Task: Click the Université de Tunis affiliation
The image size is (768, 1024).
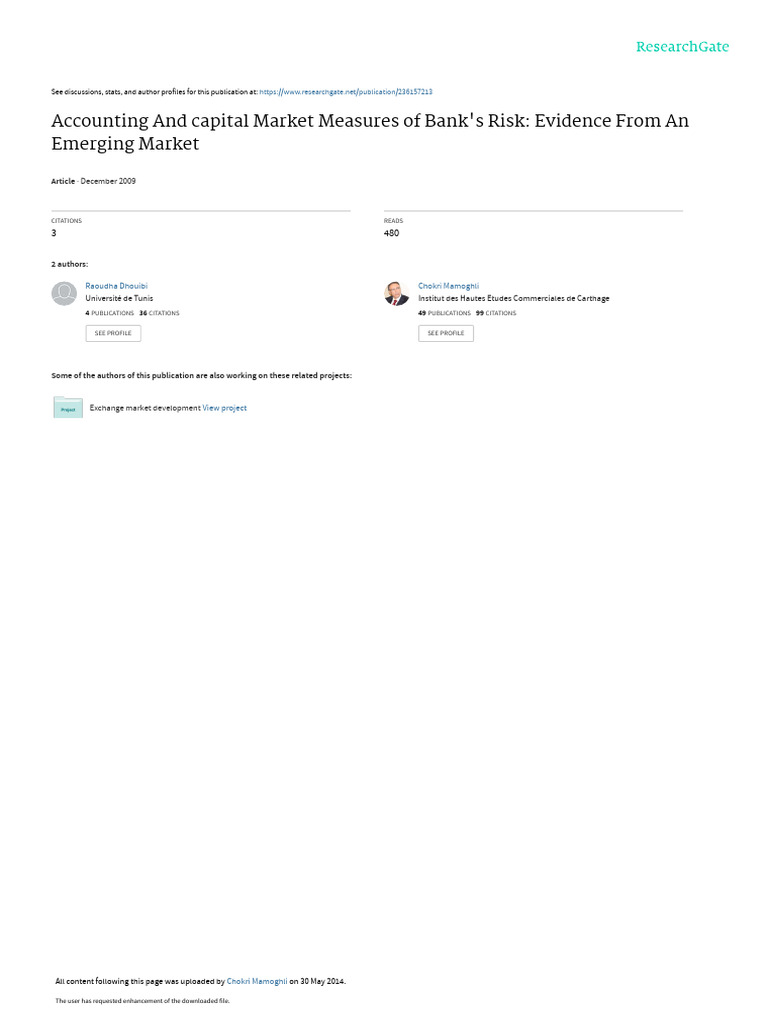Action: click(119, 298)
